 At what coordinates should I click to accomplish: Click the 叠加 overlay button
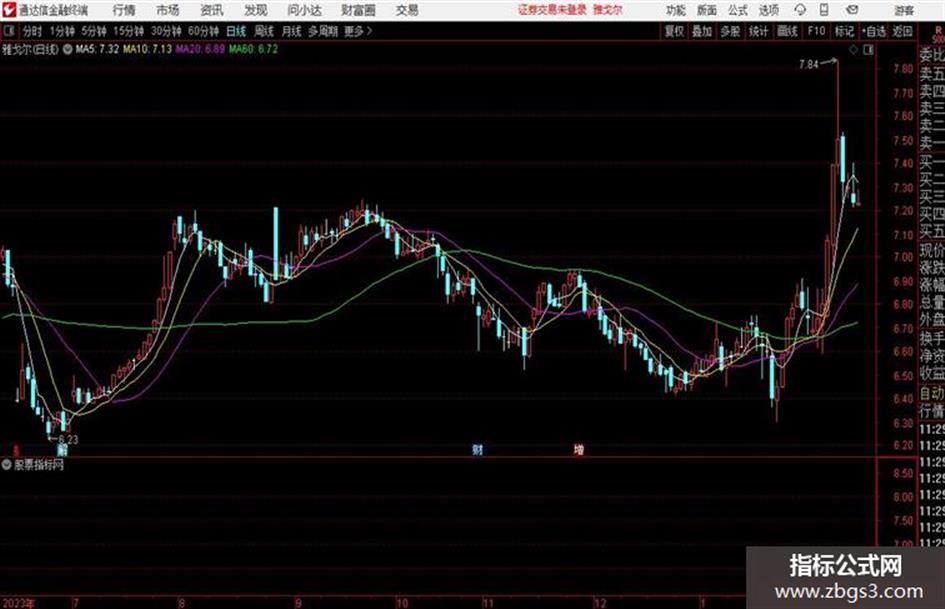point(702,31)
